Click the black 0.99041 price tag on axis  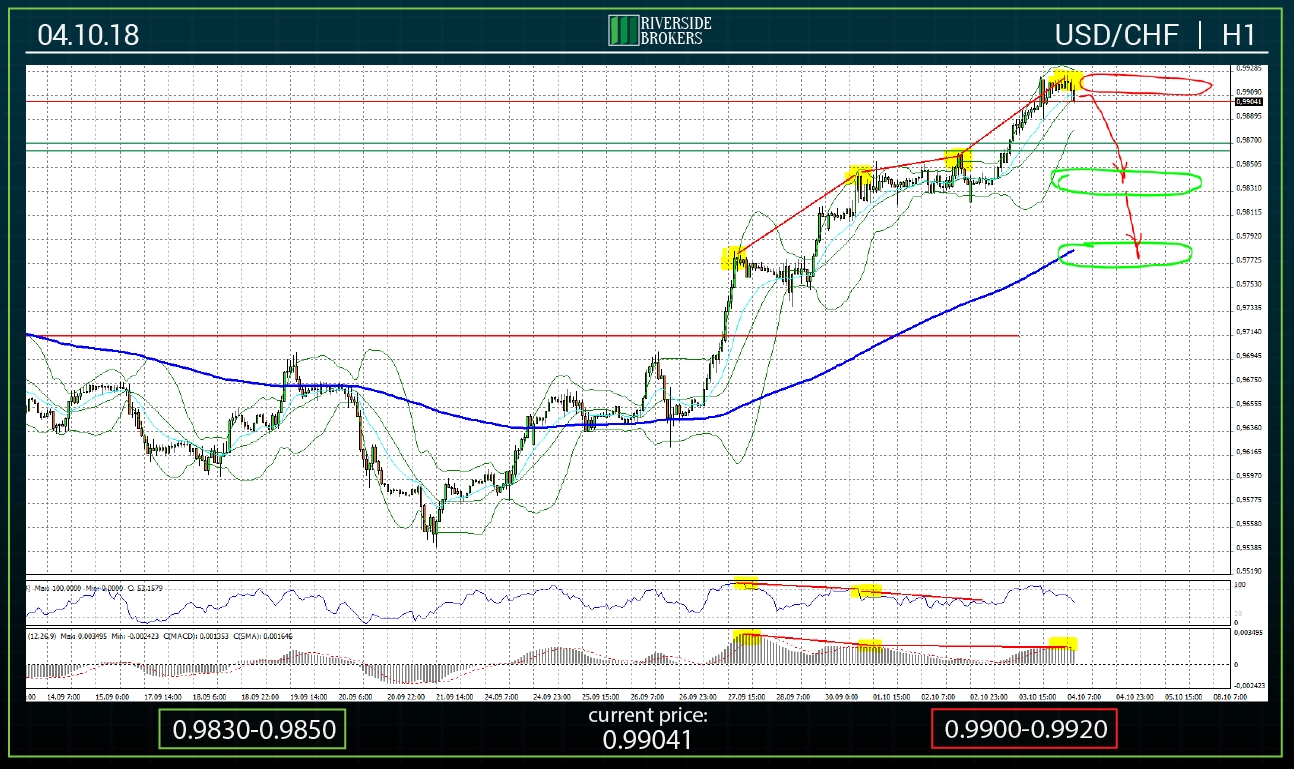1250,101
